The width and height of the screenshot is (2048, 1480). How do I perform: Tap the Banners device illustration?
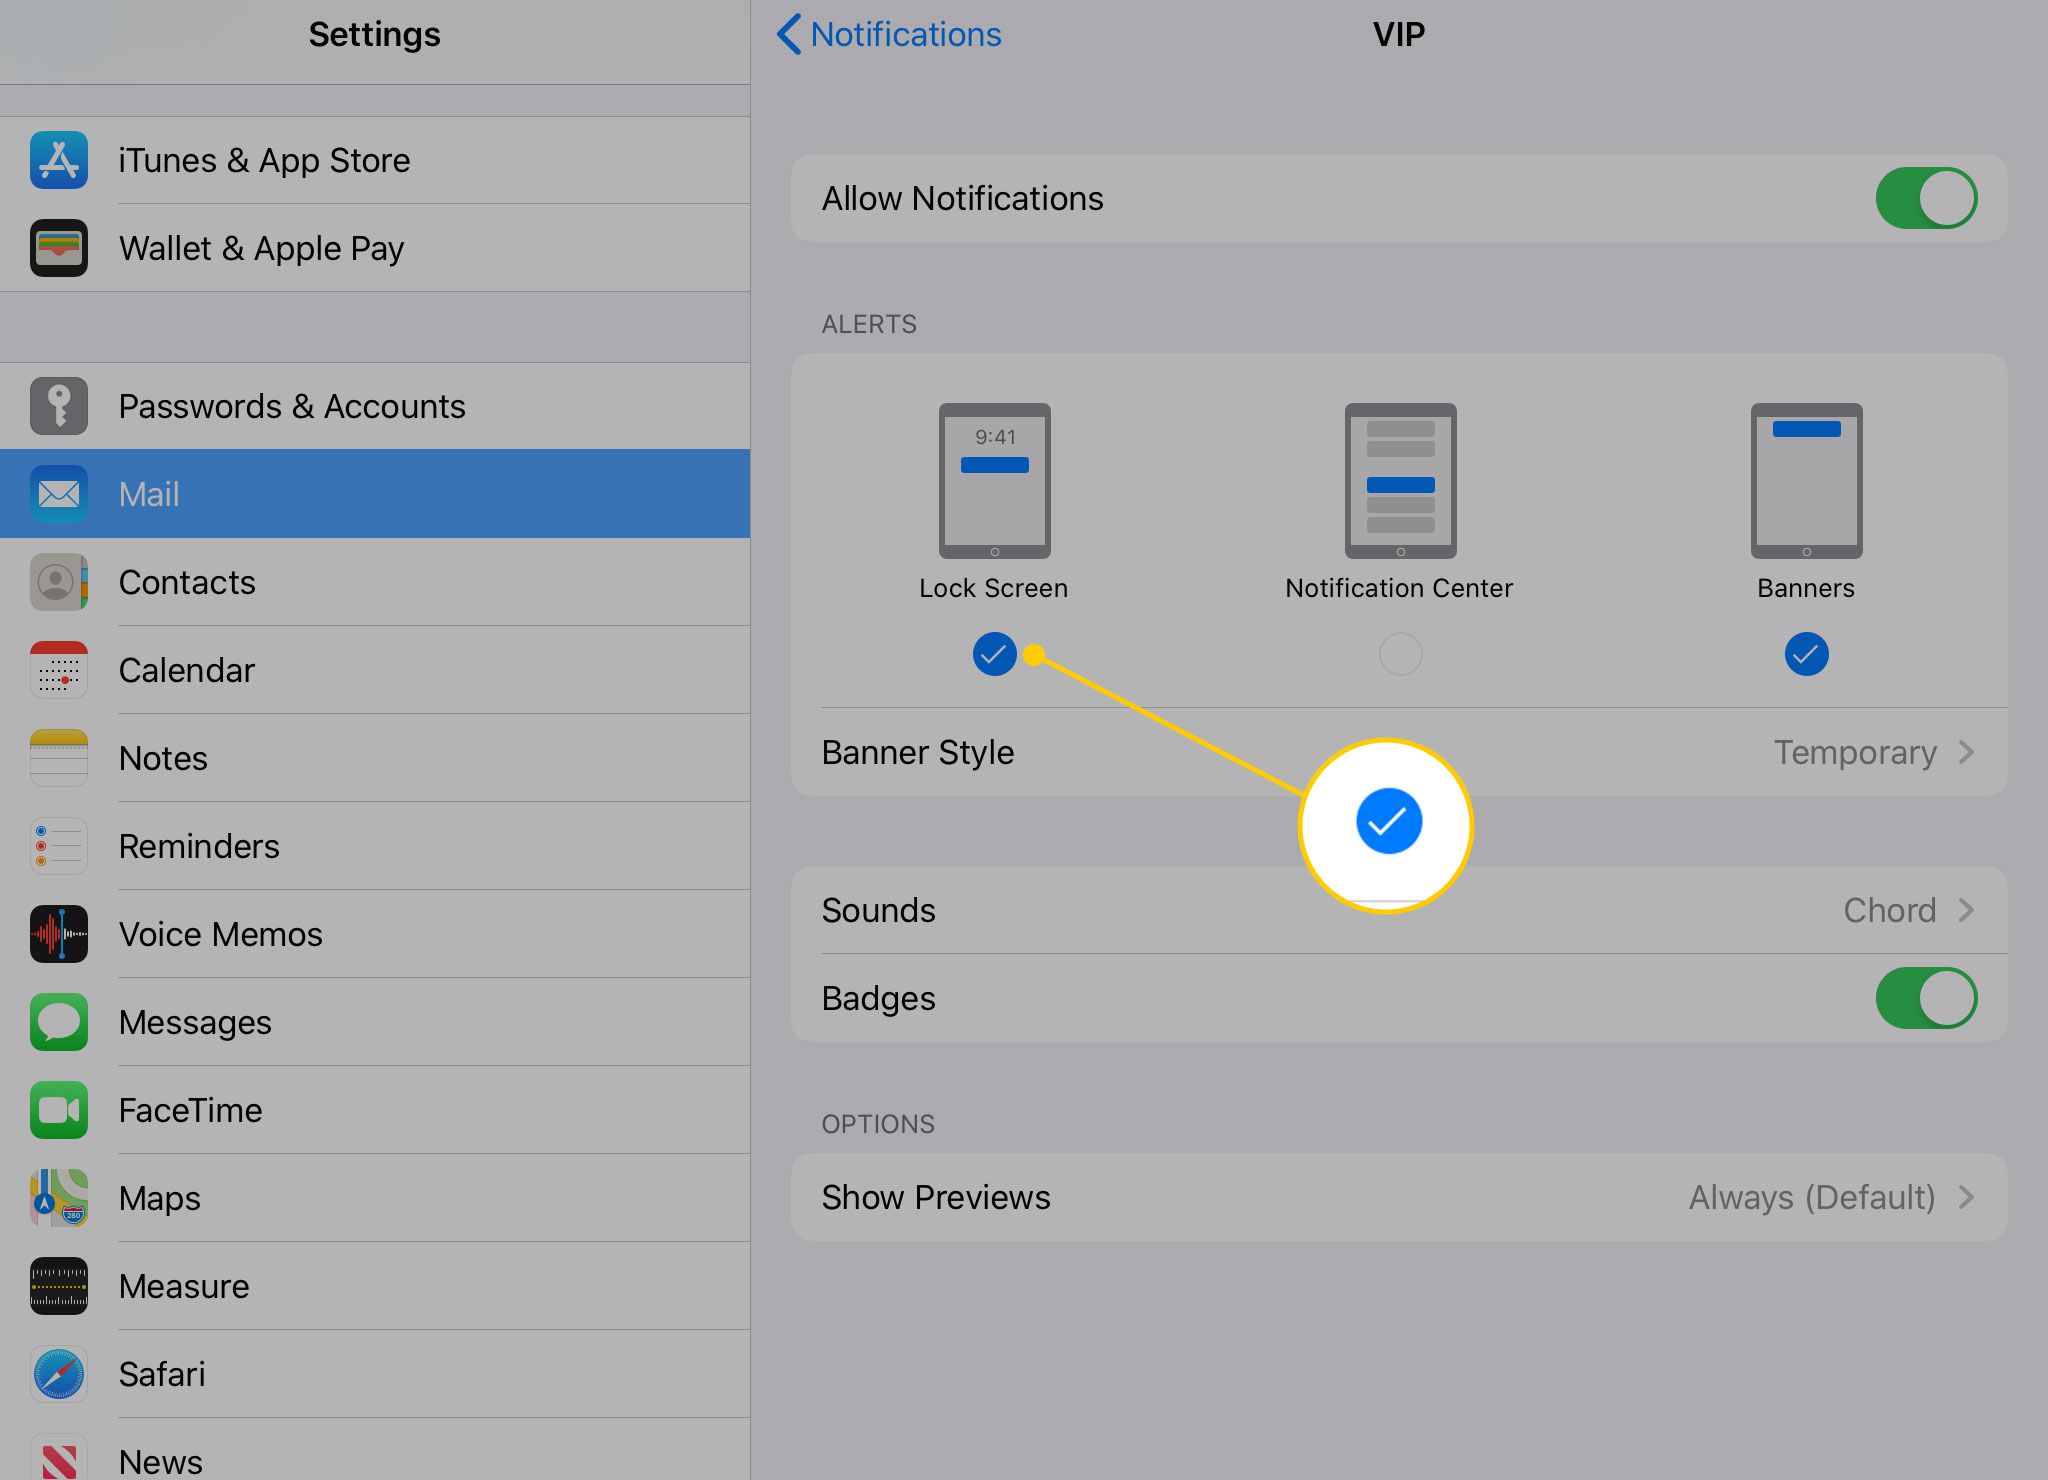1806,481
